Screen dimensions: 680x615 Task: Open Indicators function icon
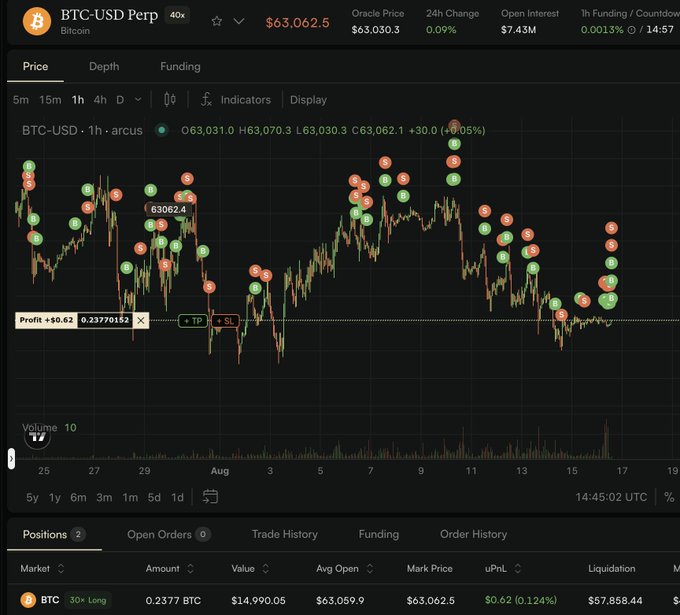point(206,99)
